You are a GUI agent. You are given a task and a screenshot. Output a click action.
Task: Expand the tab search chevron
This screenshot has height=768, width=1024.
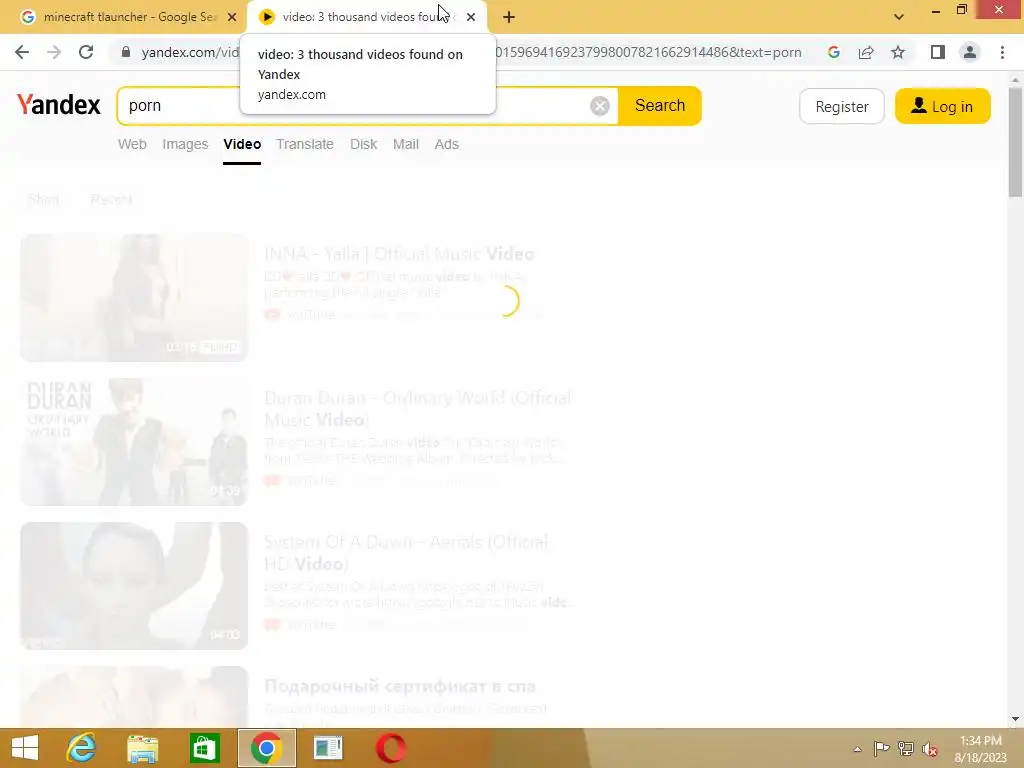coord(899,17)
